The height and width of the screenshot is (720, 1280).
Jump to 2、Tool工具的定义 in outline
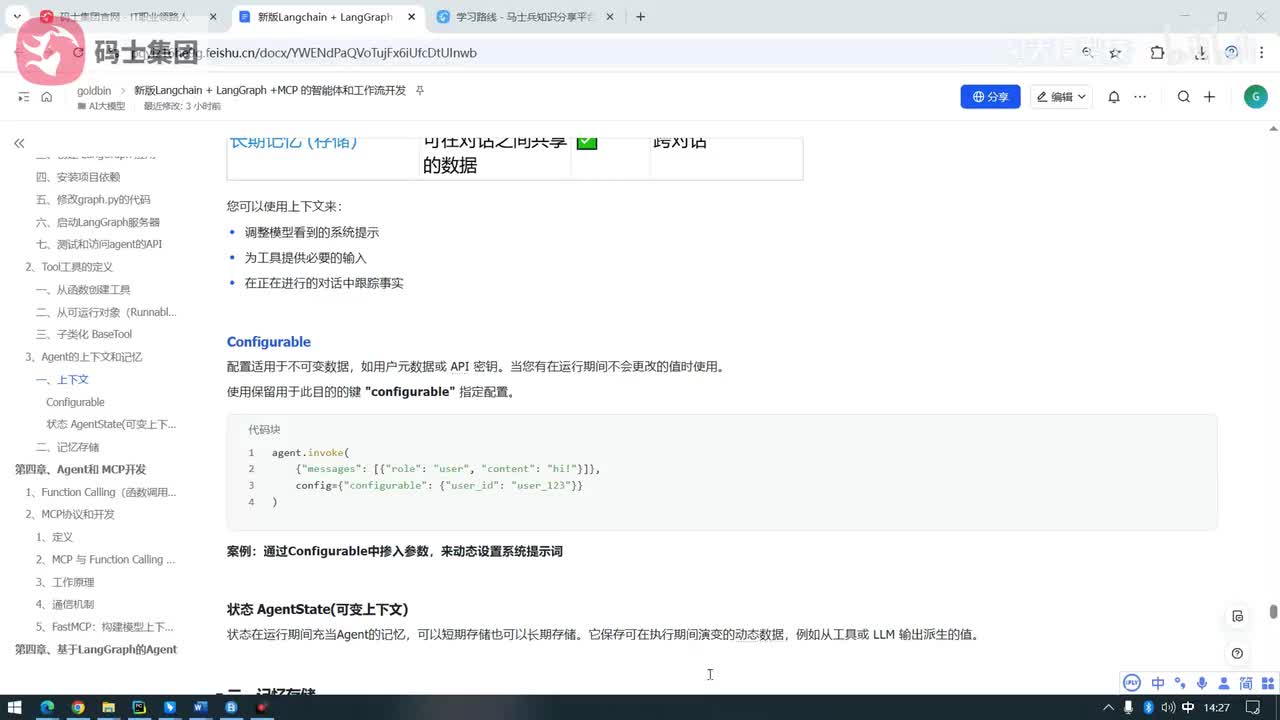coord(69,267)
